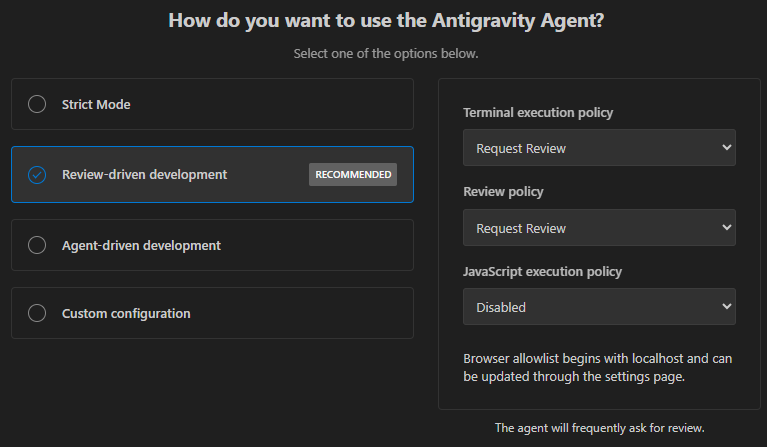Viewport: 767px width, 447px height.
Task: Click "The agent will frequently ask for review" text
Action: pyautogui.click(x=599, y=428)
